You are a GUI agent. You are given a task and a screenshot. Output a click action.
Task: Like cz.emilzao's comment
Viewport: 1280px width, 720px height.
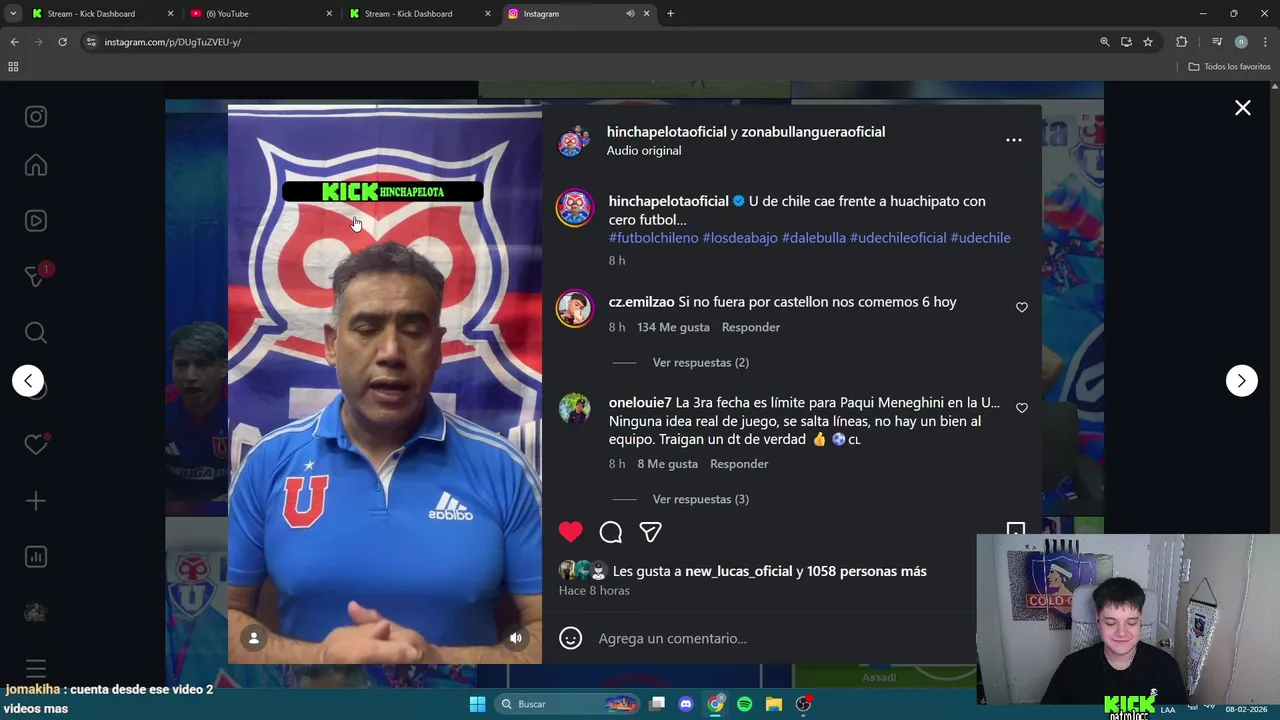(1021, 307)
